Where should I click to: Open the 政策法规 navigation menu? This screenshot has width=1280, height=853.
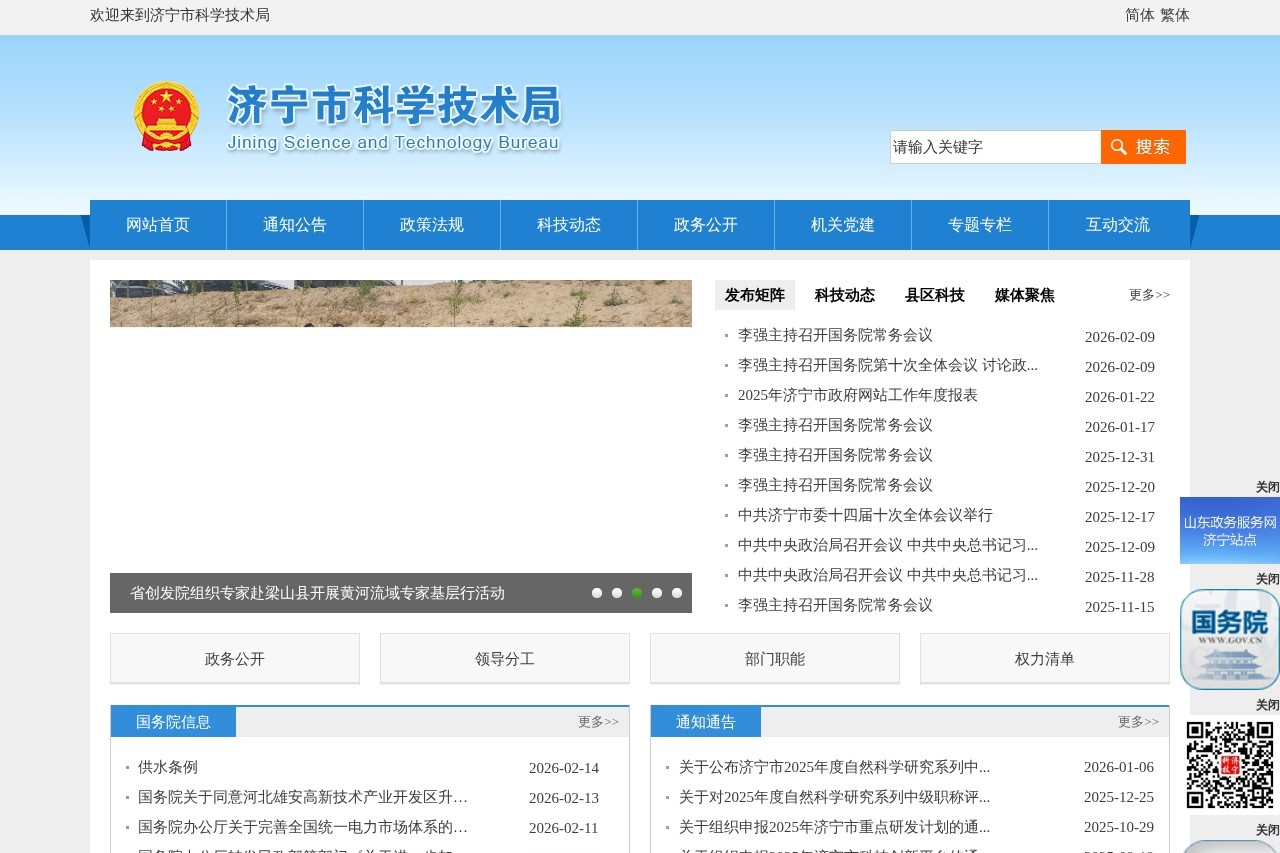[432, 225]
